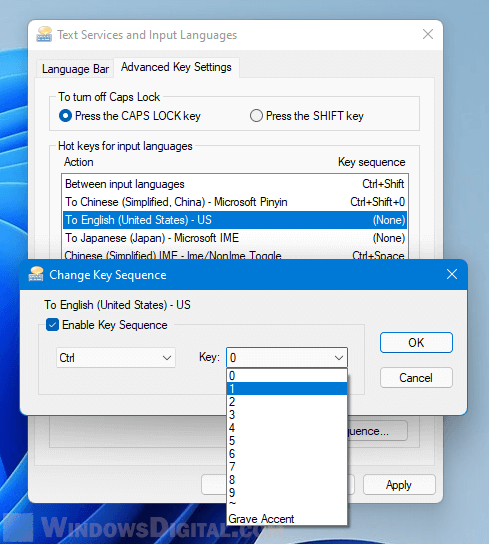Choose 6 in the Key list
The width and height of the screenshot is (489, 544).
287,454
